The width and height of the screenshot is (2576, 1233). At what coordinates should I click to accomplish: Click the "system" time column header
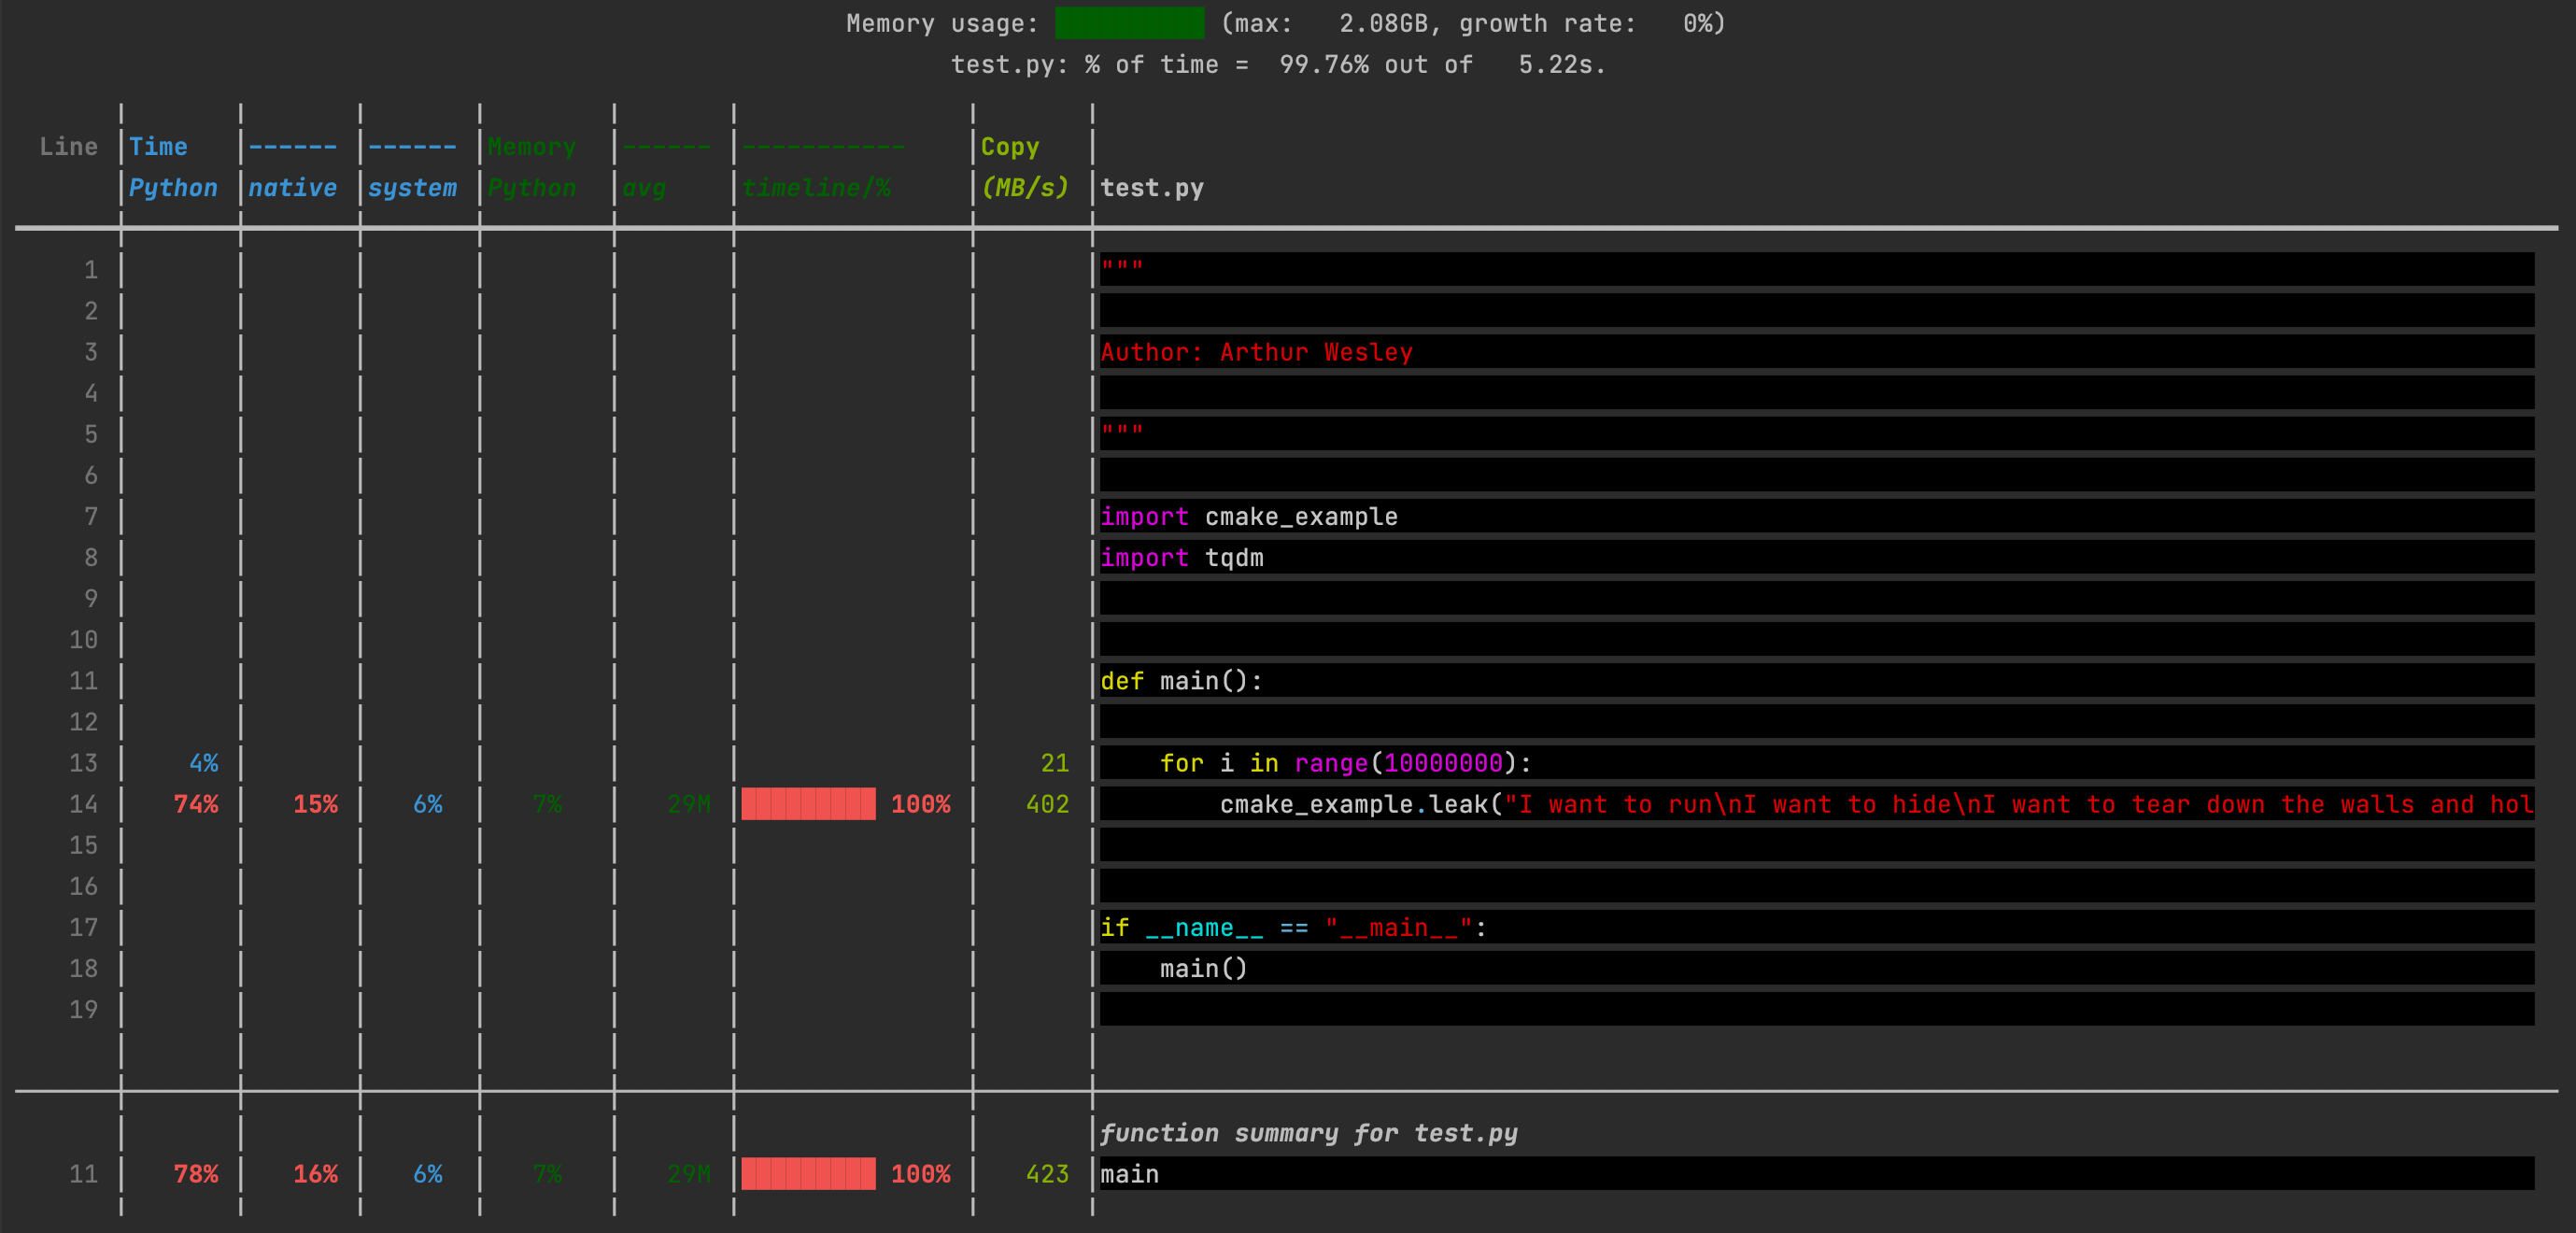coord(413,188)
